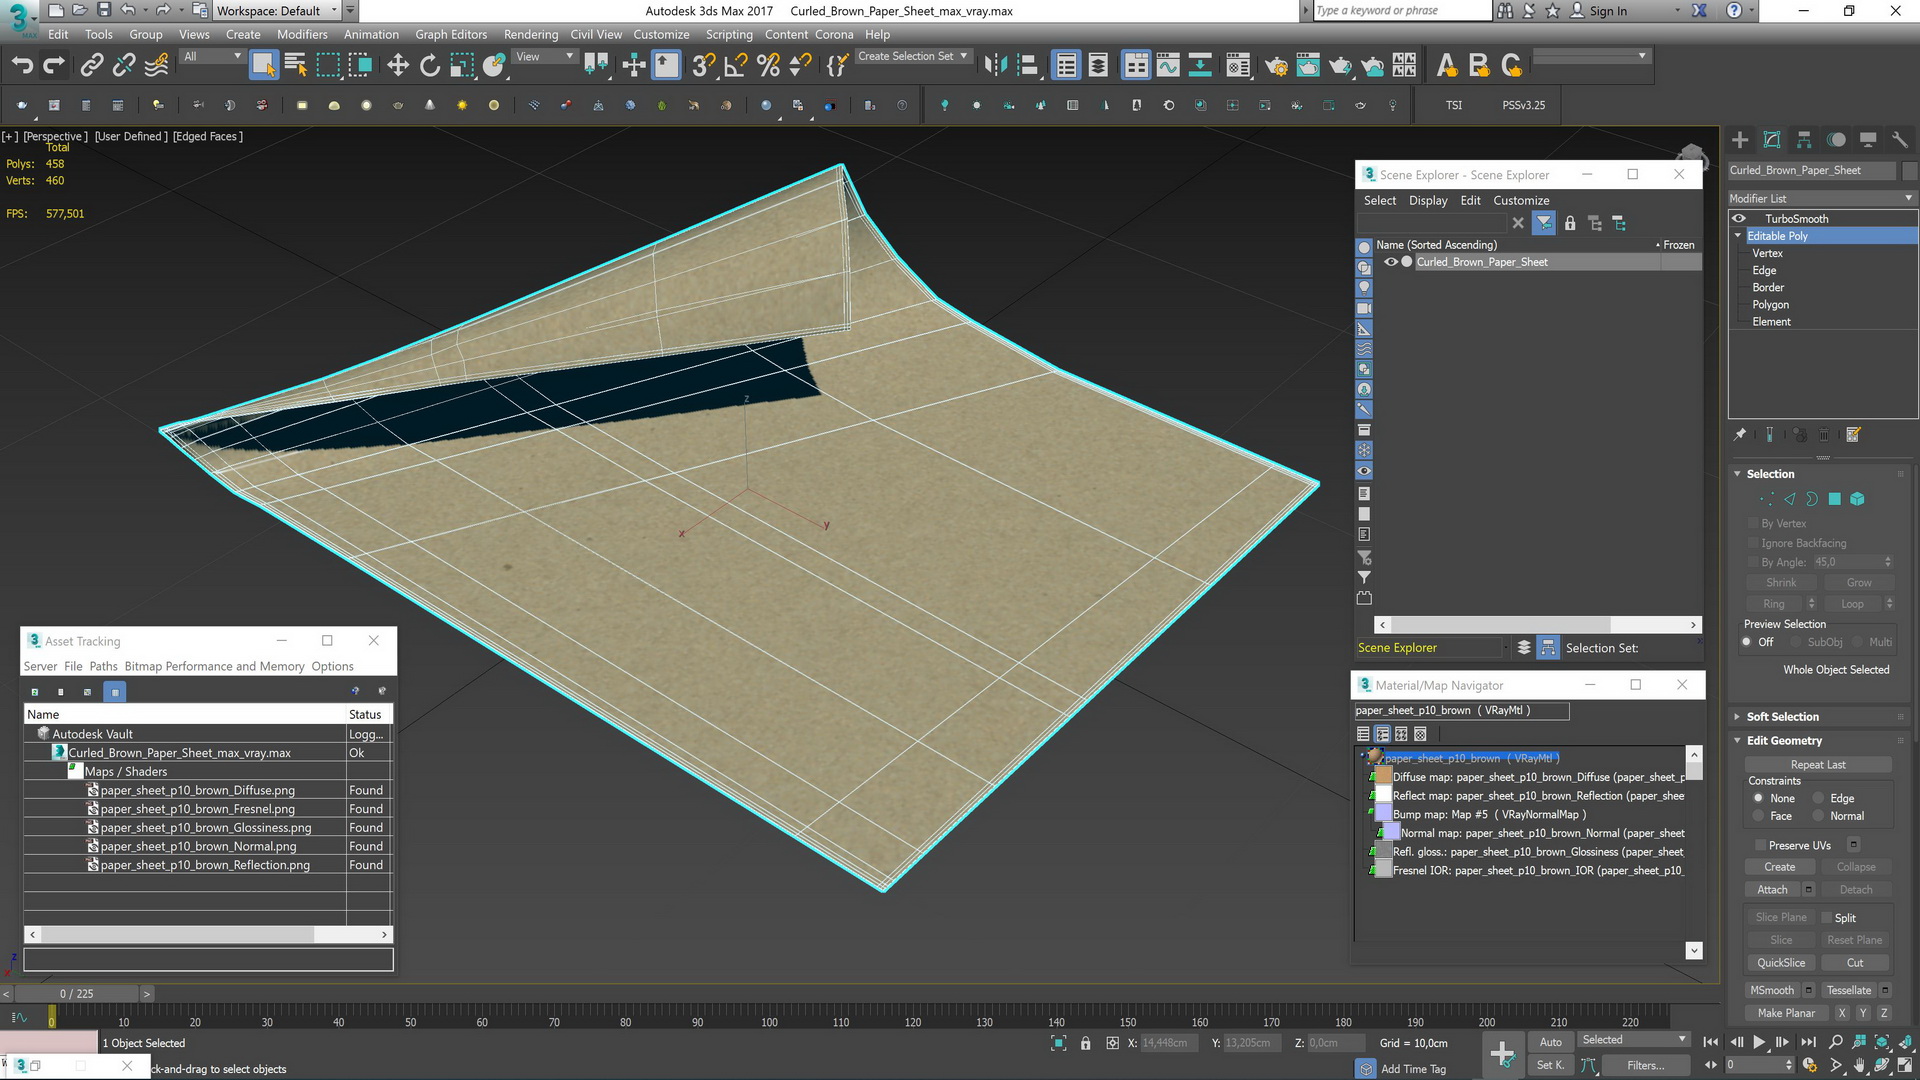Toggle visibility eye of Curled_Brown_Paper_Sheet
The image size is (1920, 1080).
pos(1390,262)
